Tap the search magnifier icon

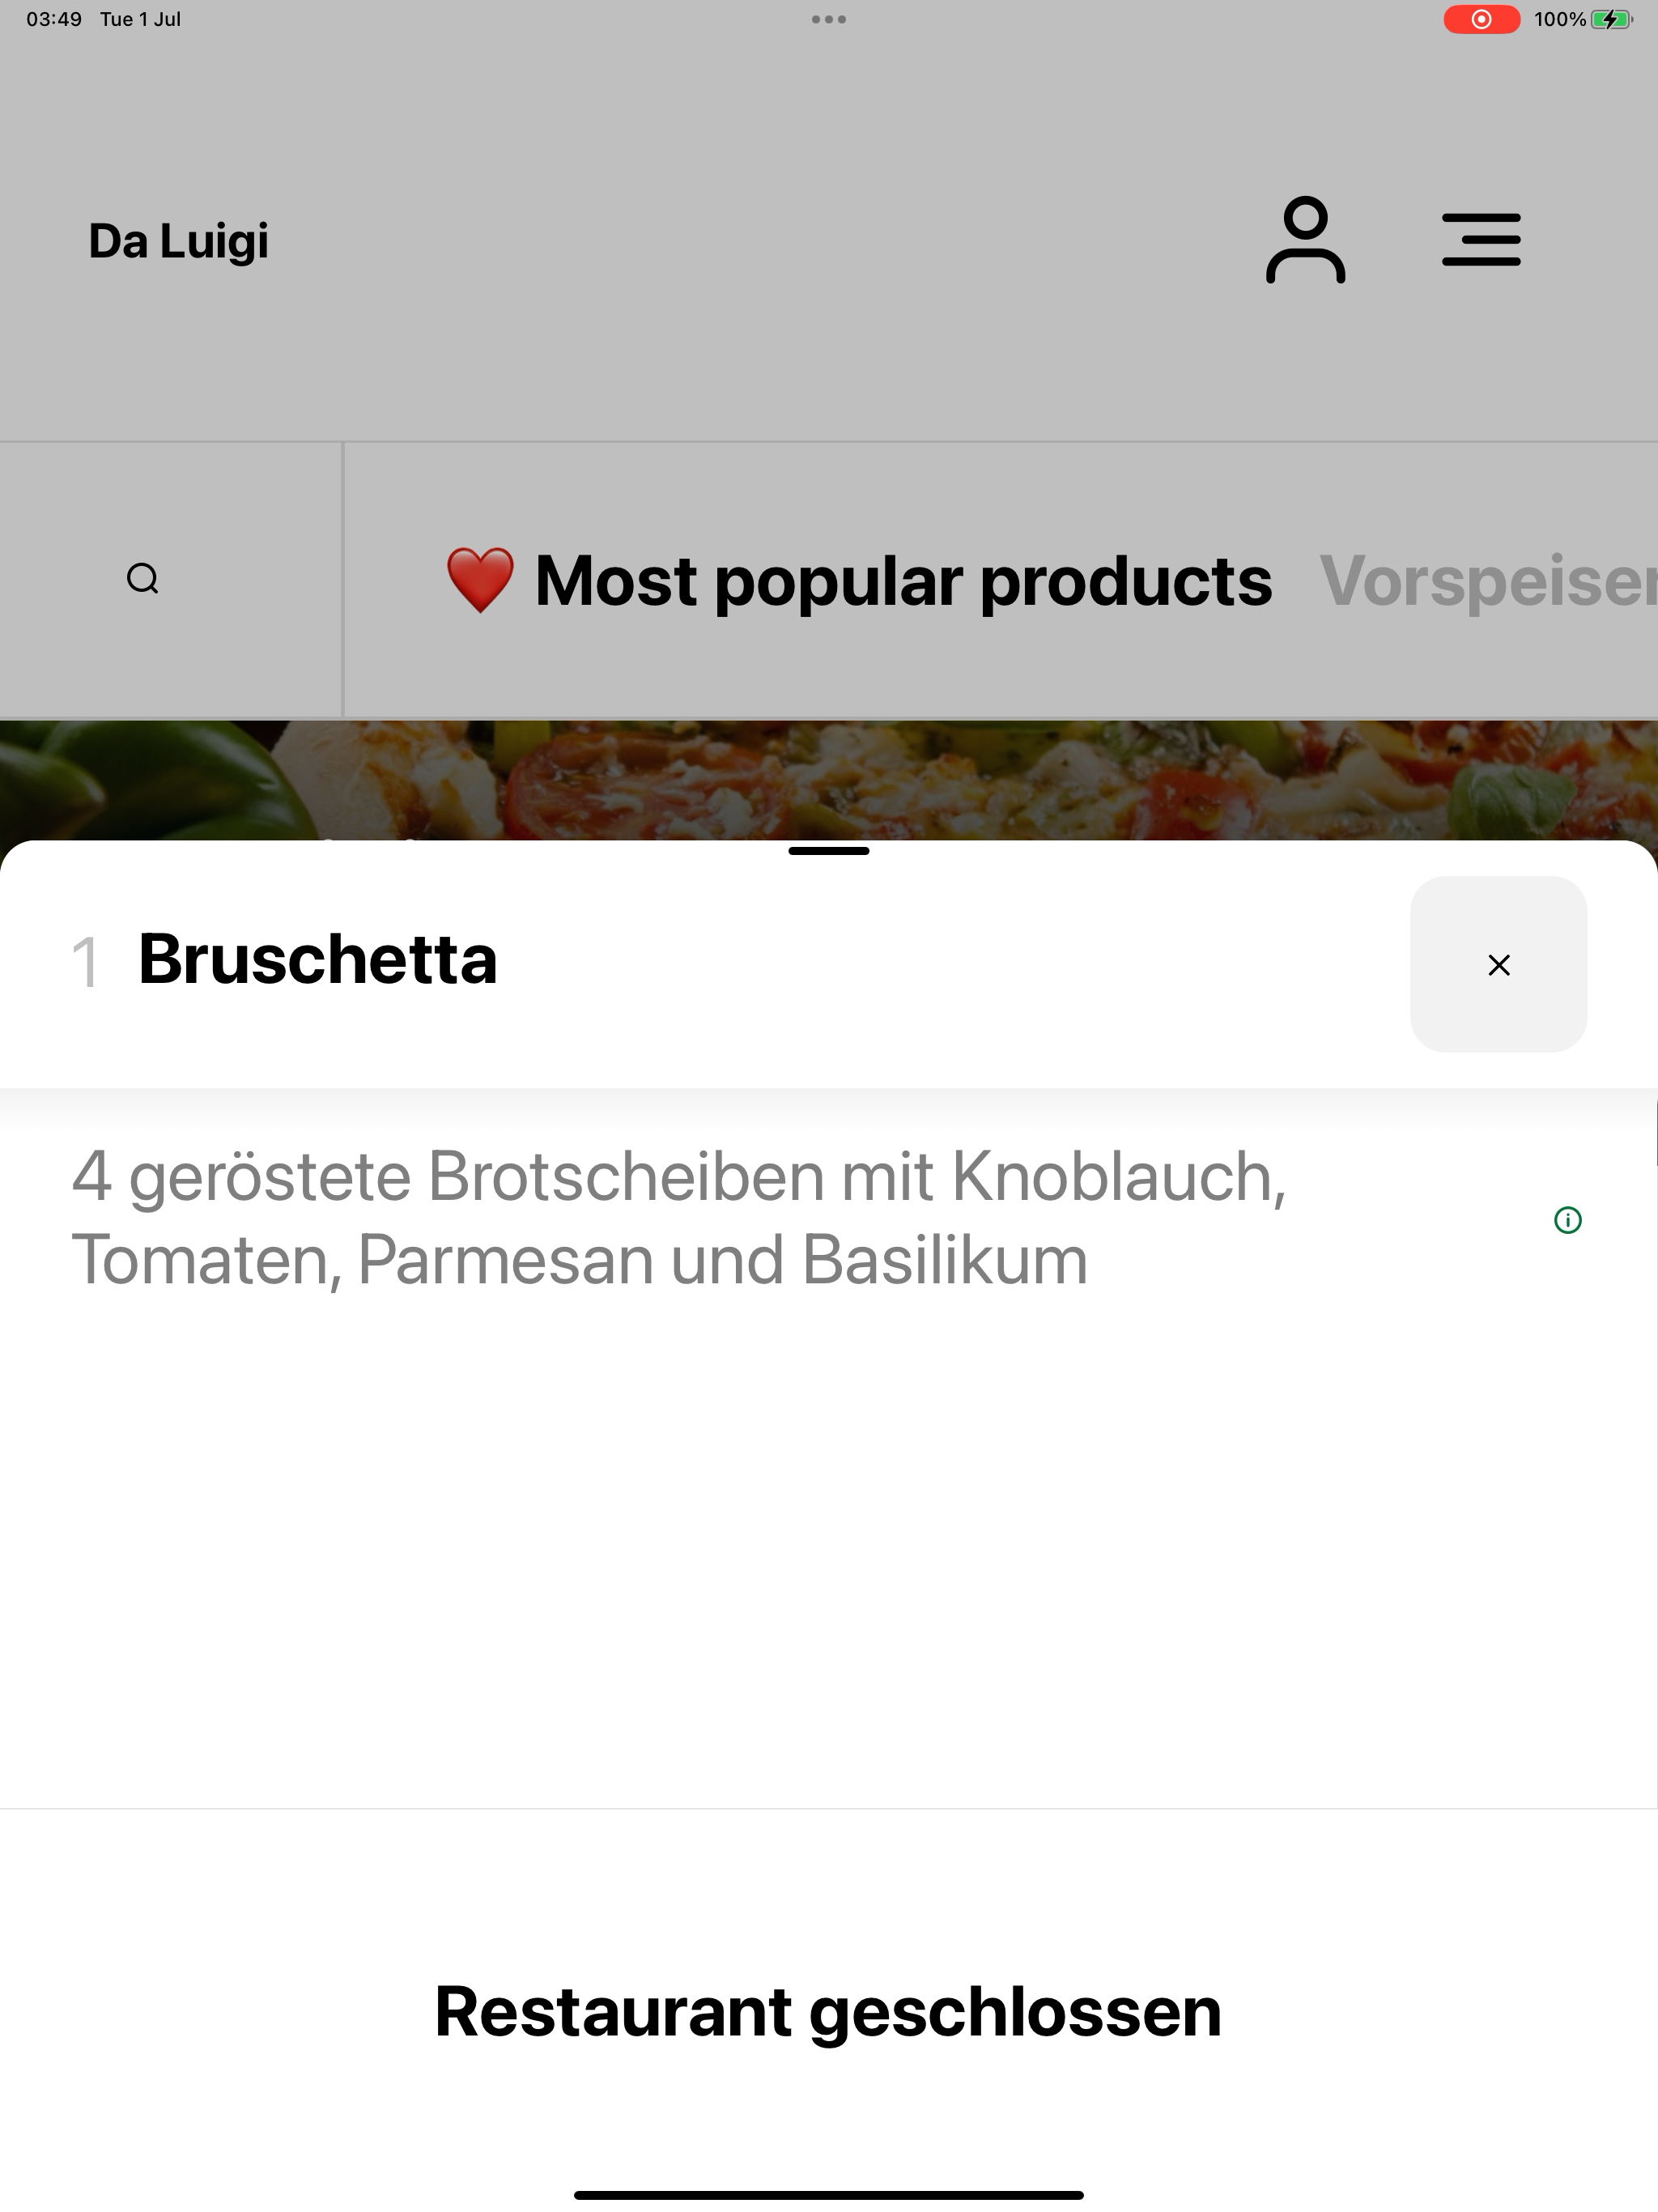point(143,579)
